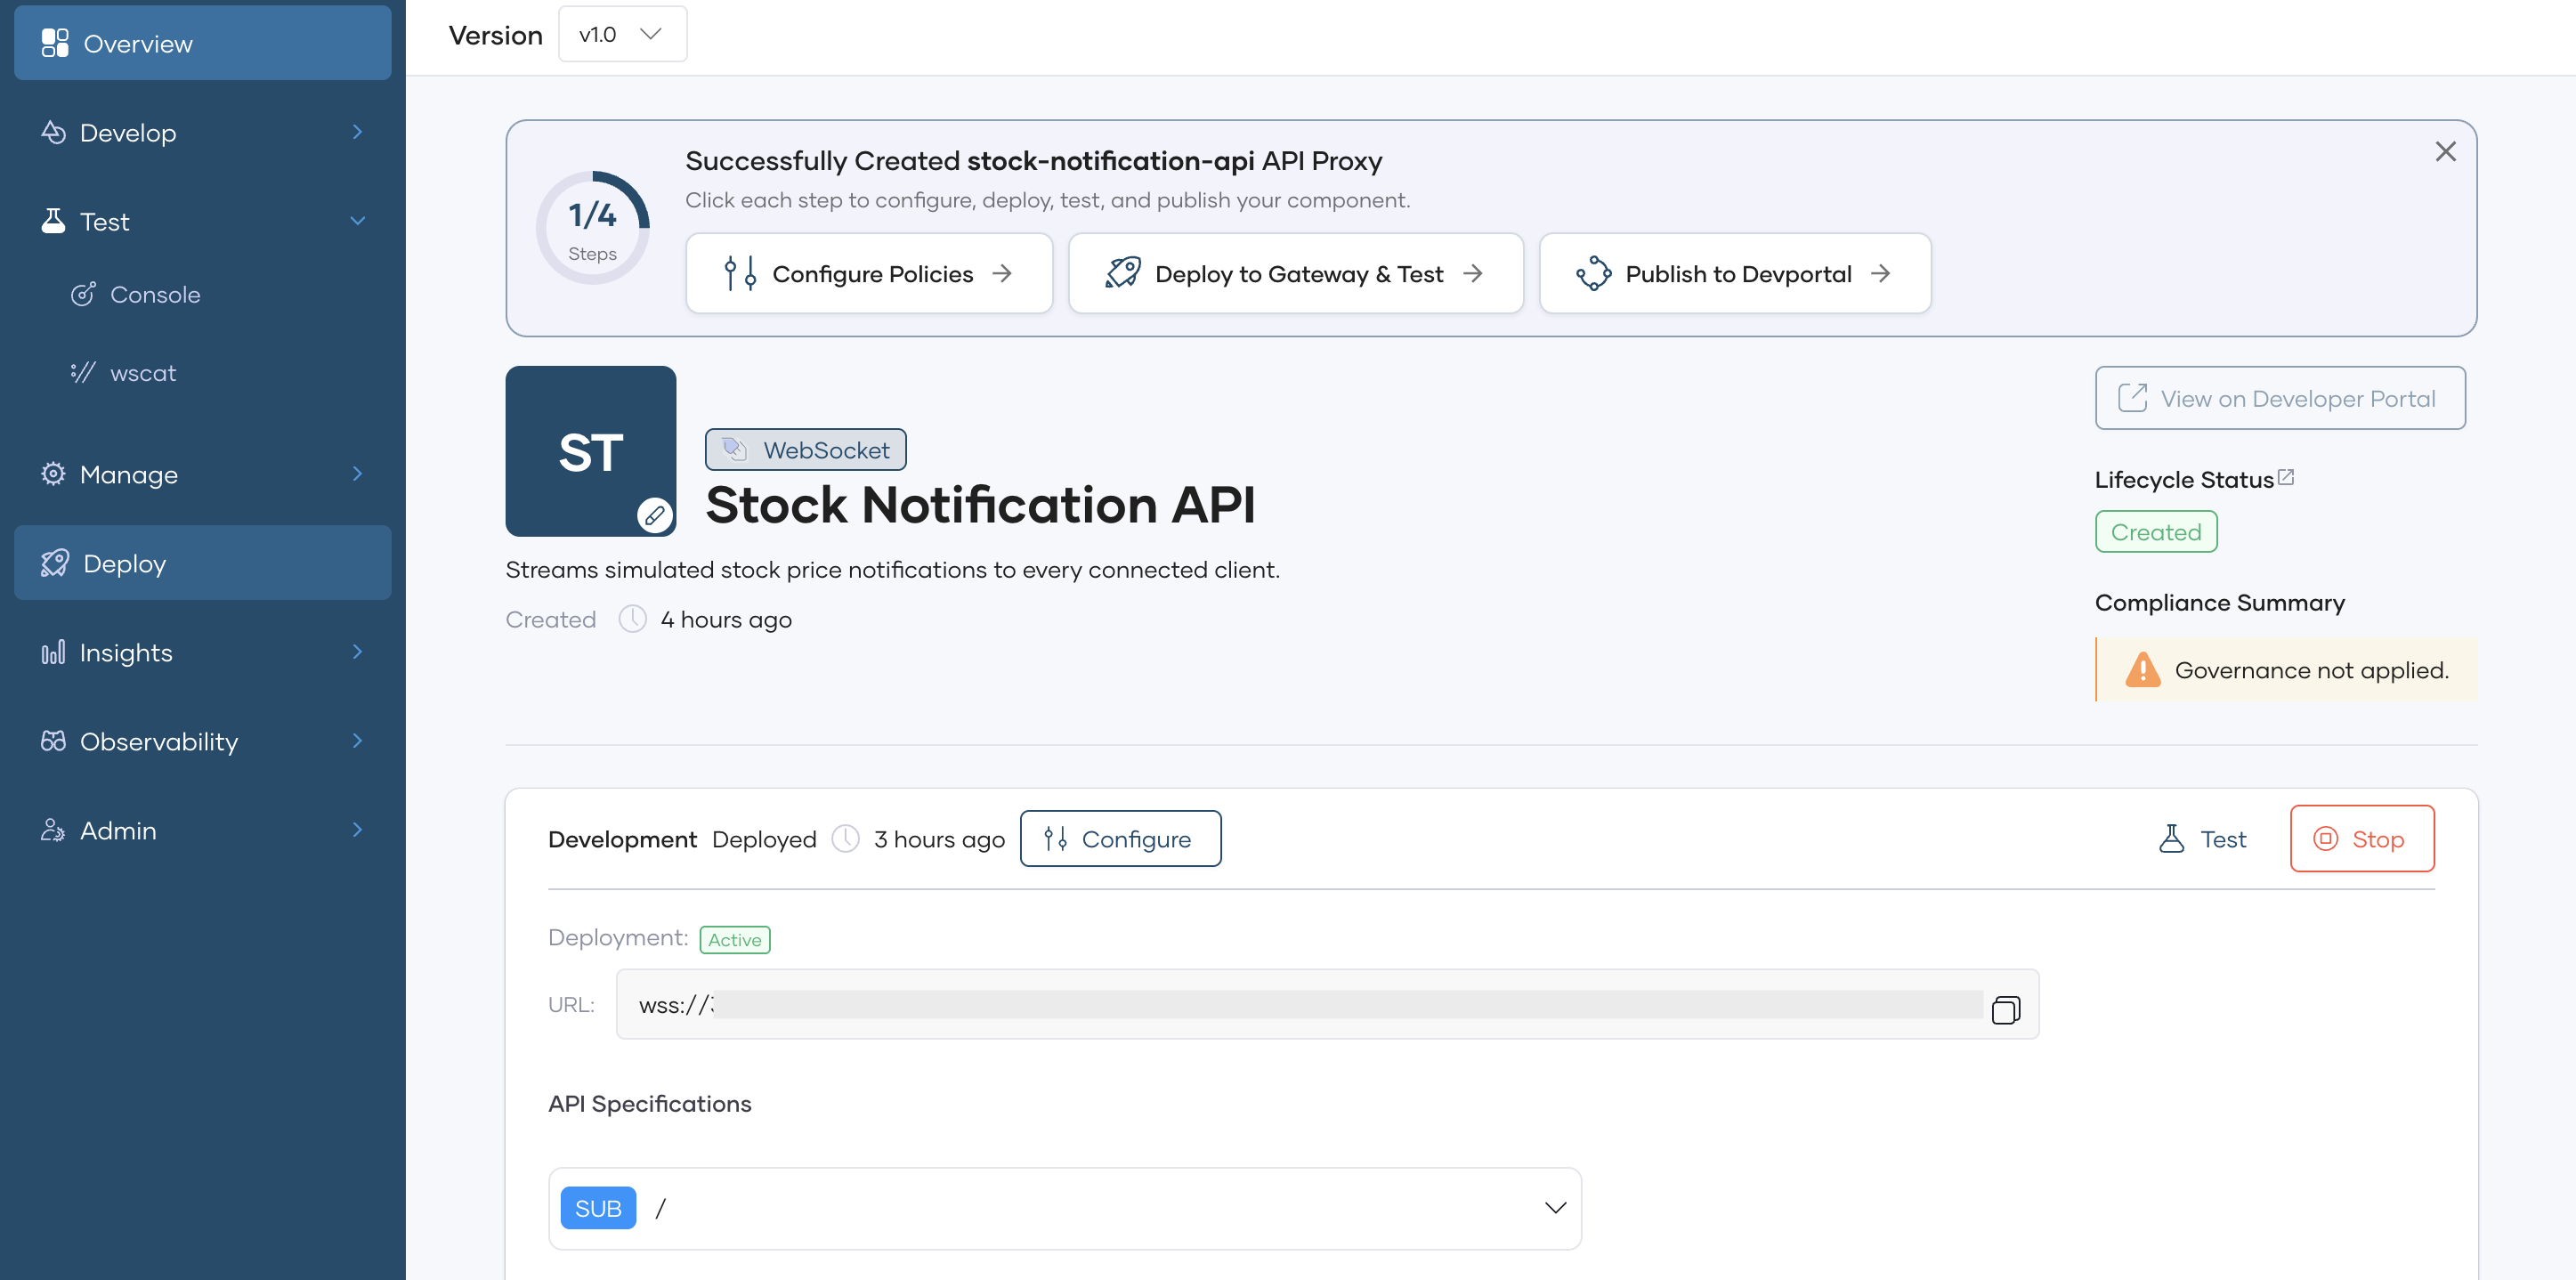2576x1280 pixels.
Task: Click Publish to Devportal step
Action: 1734,273
